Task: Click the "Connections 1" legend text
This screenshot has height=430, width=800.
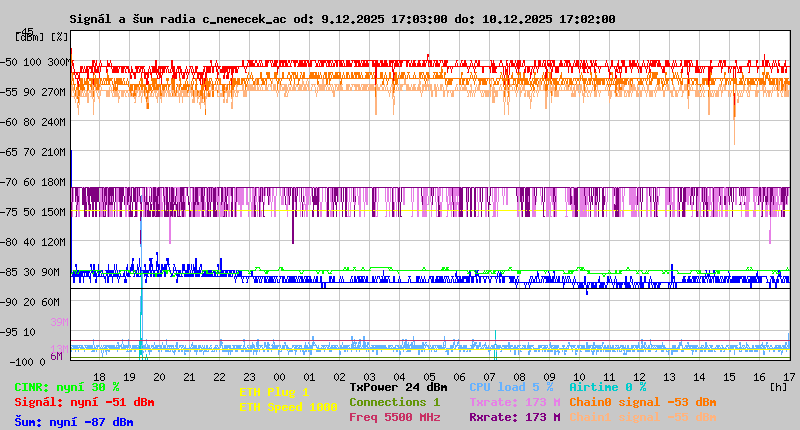Action: pos(394,402)
